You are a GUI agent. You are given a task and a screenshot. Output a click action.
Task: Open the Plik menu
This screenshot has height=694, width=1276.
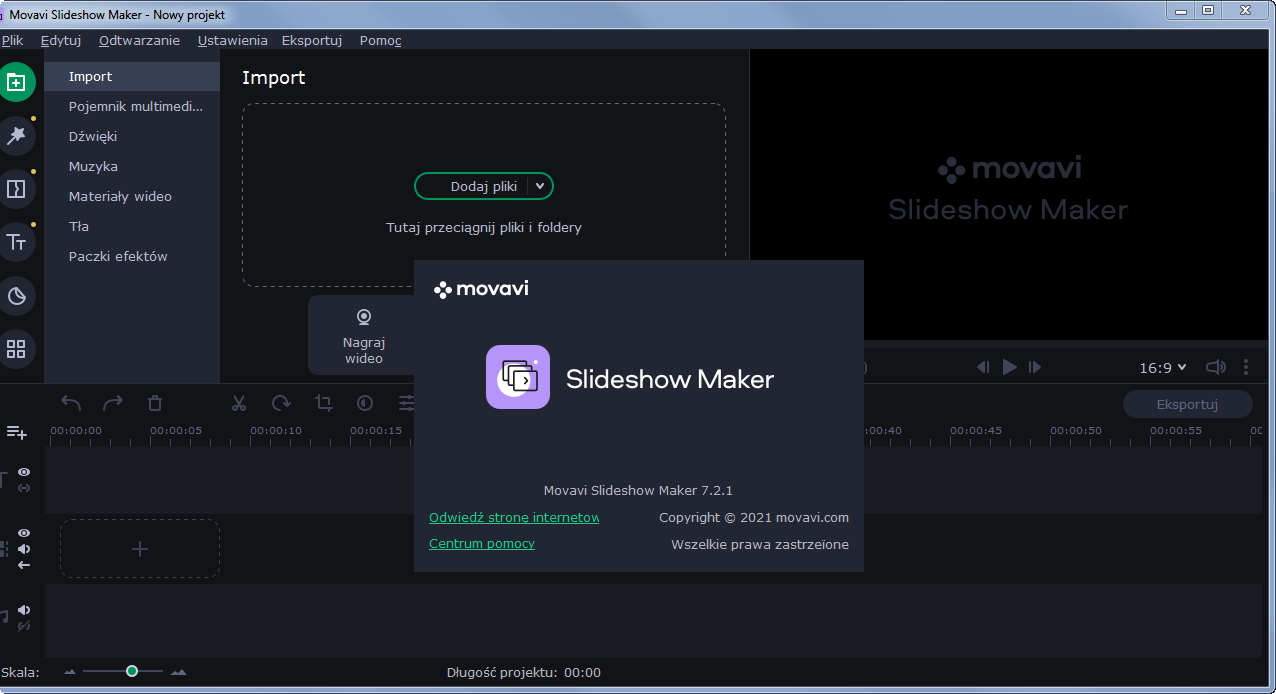pos(12,40)
